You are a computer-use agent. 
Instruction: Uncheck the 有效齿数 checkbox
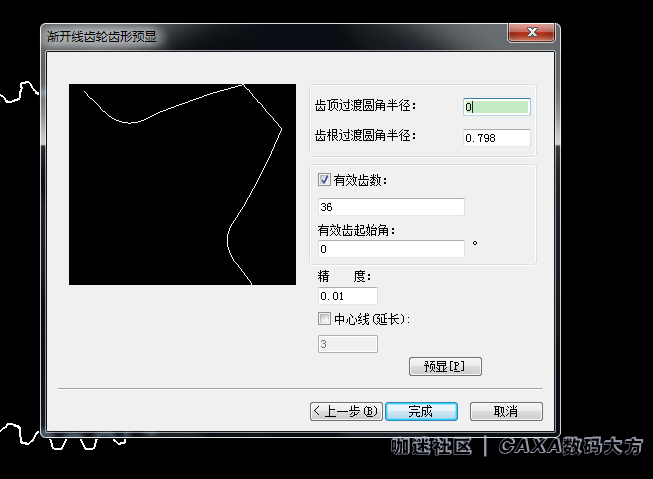tap(323, 180)
